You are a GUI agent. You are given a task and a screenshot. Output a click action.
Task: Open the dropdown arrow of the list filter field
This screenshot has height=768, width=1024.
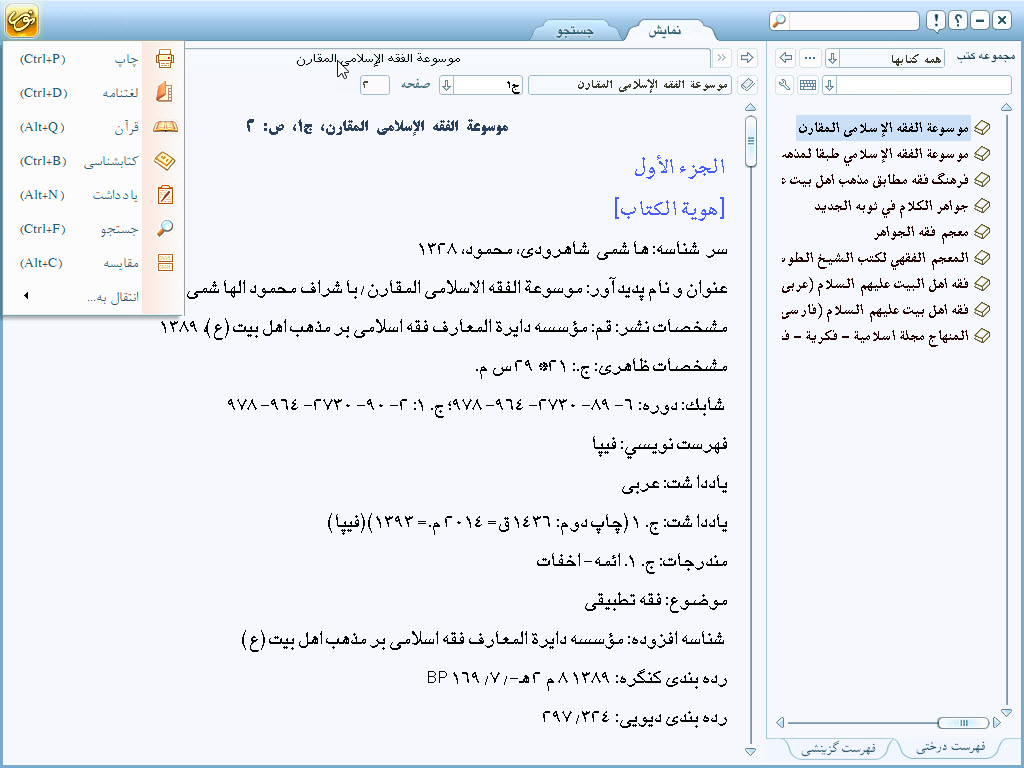(830, 85)
